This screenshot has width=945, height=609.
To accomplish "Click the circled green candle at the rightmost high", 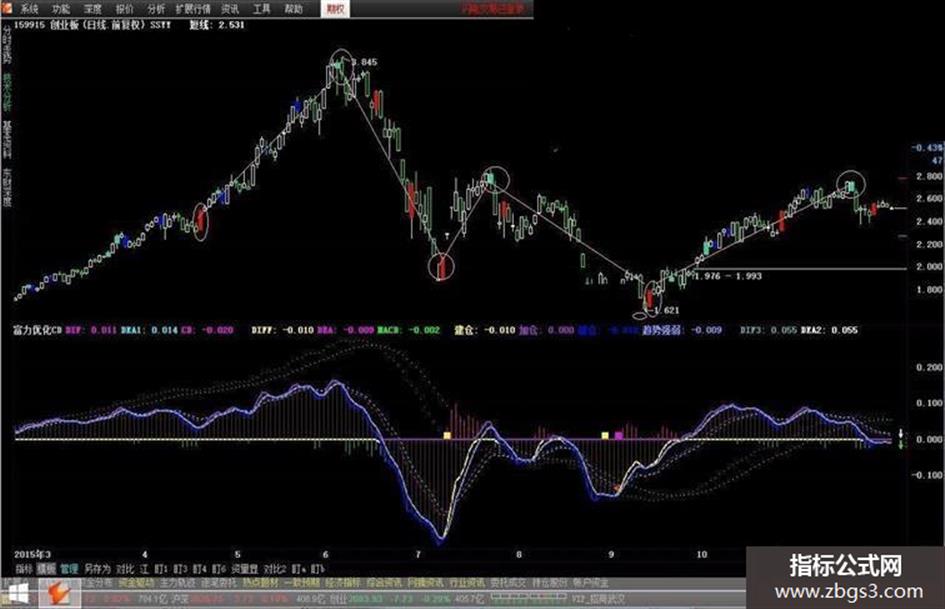I will coord(851,185).
